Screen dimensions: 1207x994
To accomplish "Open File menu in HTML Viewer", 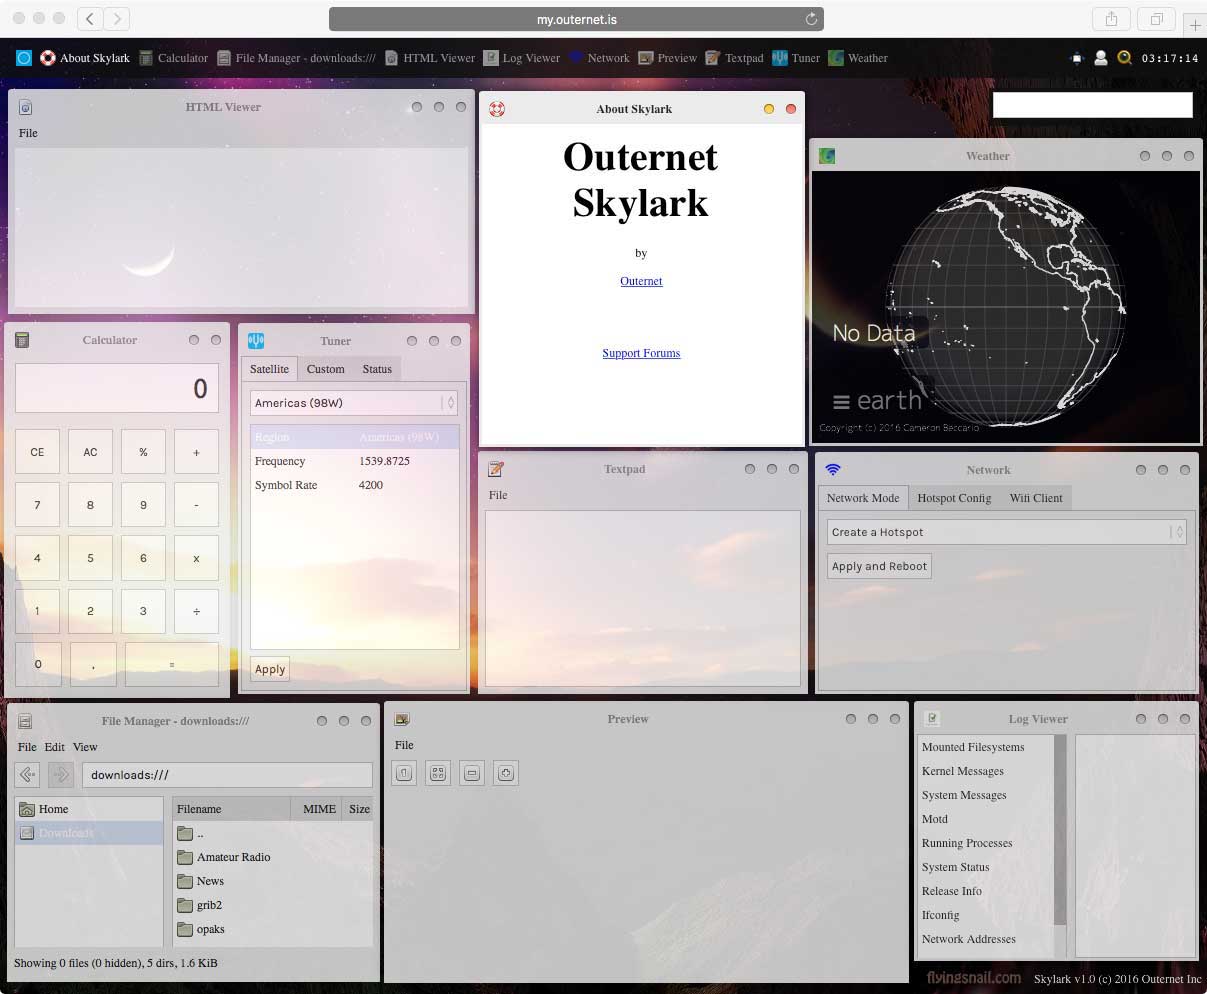I will [x=28, y=133].
